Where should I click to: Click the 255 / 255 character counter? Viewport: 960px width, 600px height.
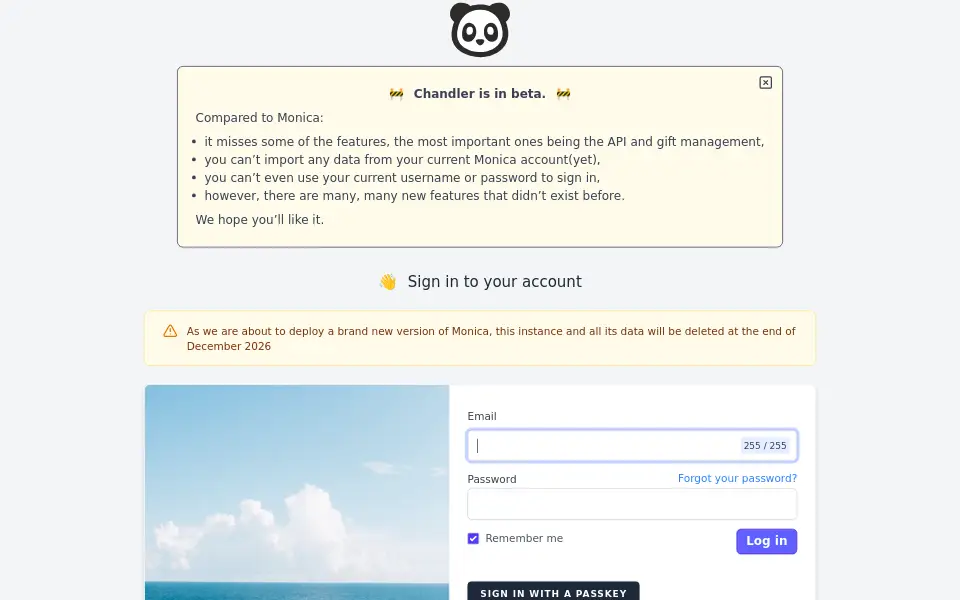tap(765, 446)
